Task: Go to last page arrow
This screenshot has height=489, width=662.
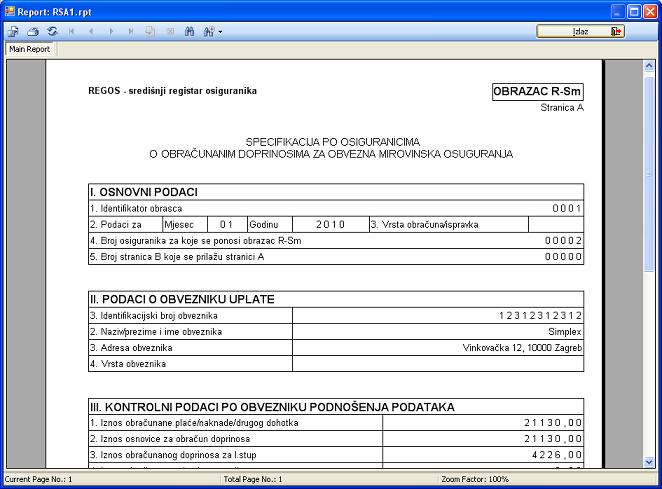Action: point(129,31)
